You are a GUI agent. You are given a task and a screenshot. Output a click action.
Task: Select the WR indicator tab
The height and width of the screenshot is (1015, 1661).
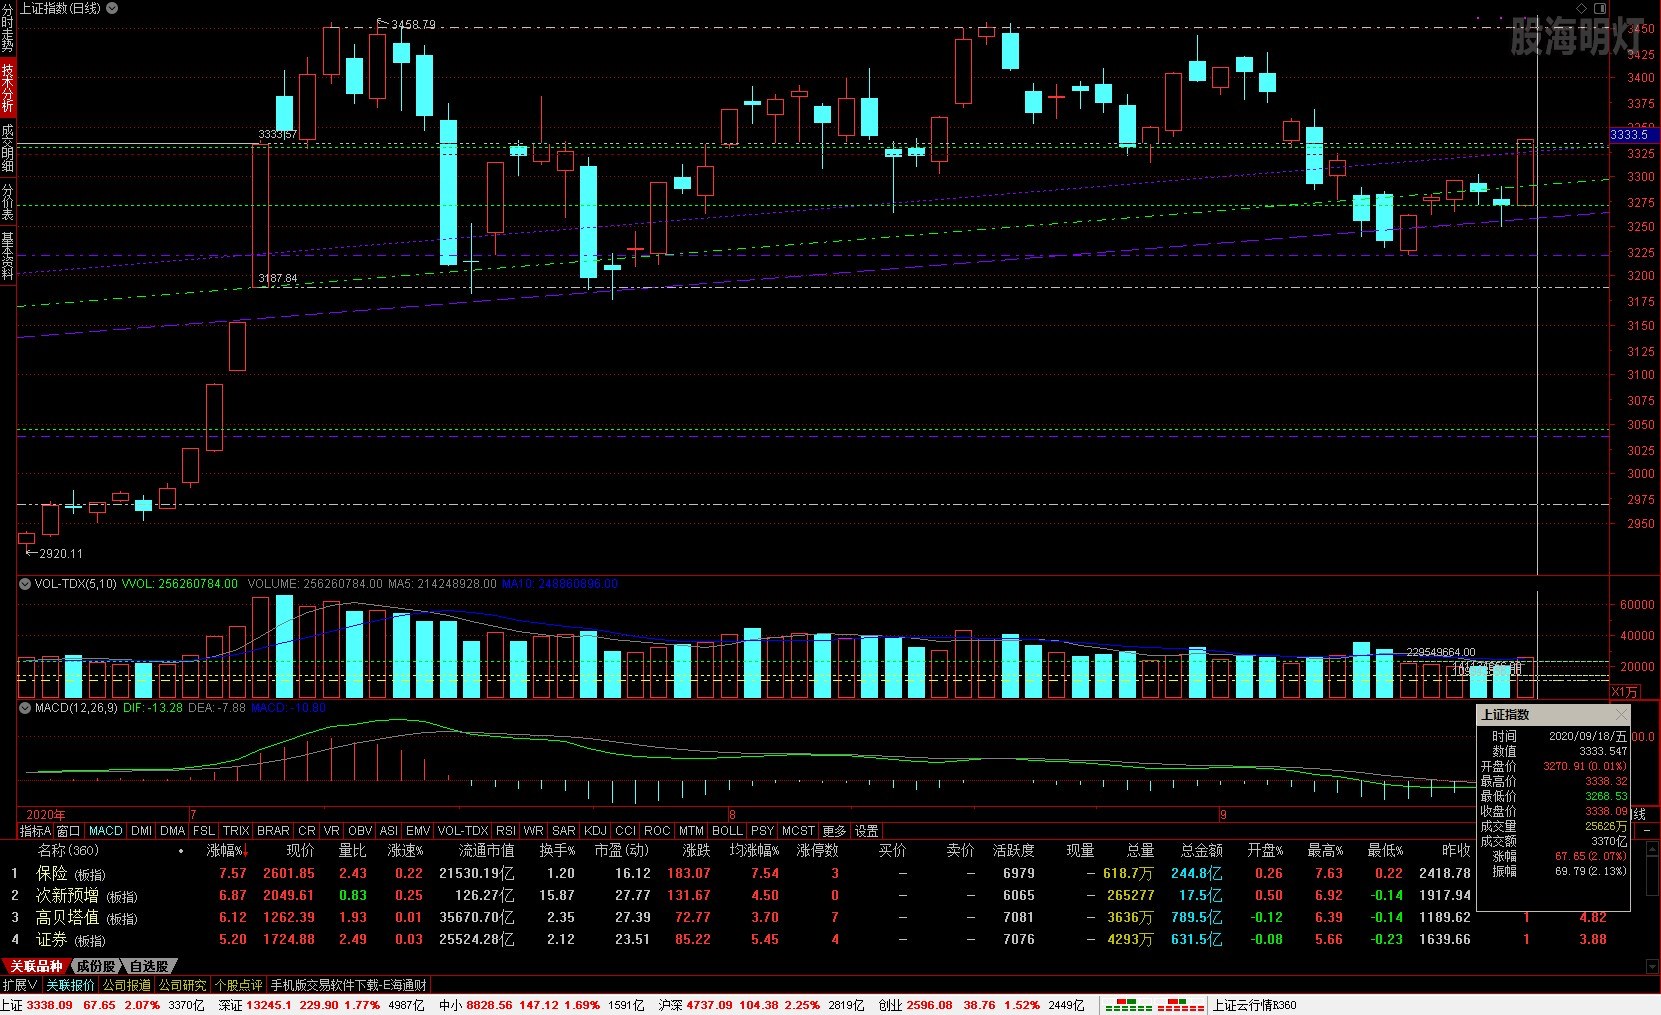534,831
